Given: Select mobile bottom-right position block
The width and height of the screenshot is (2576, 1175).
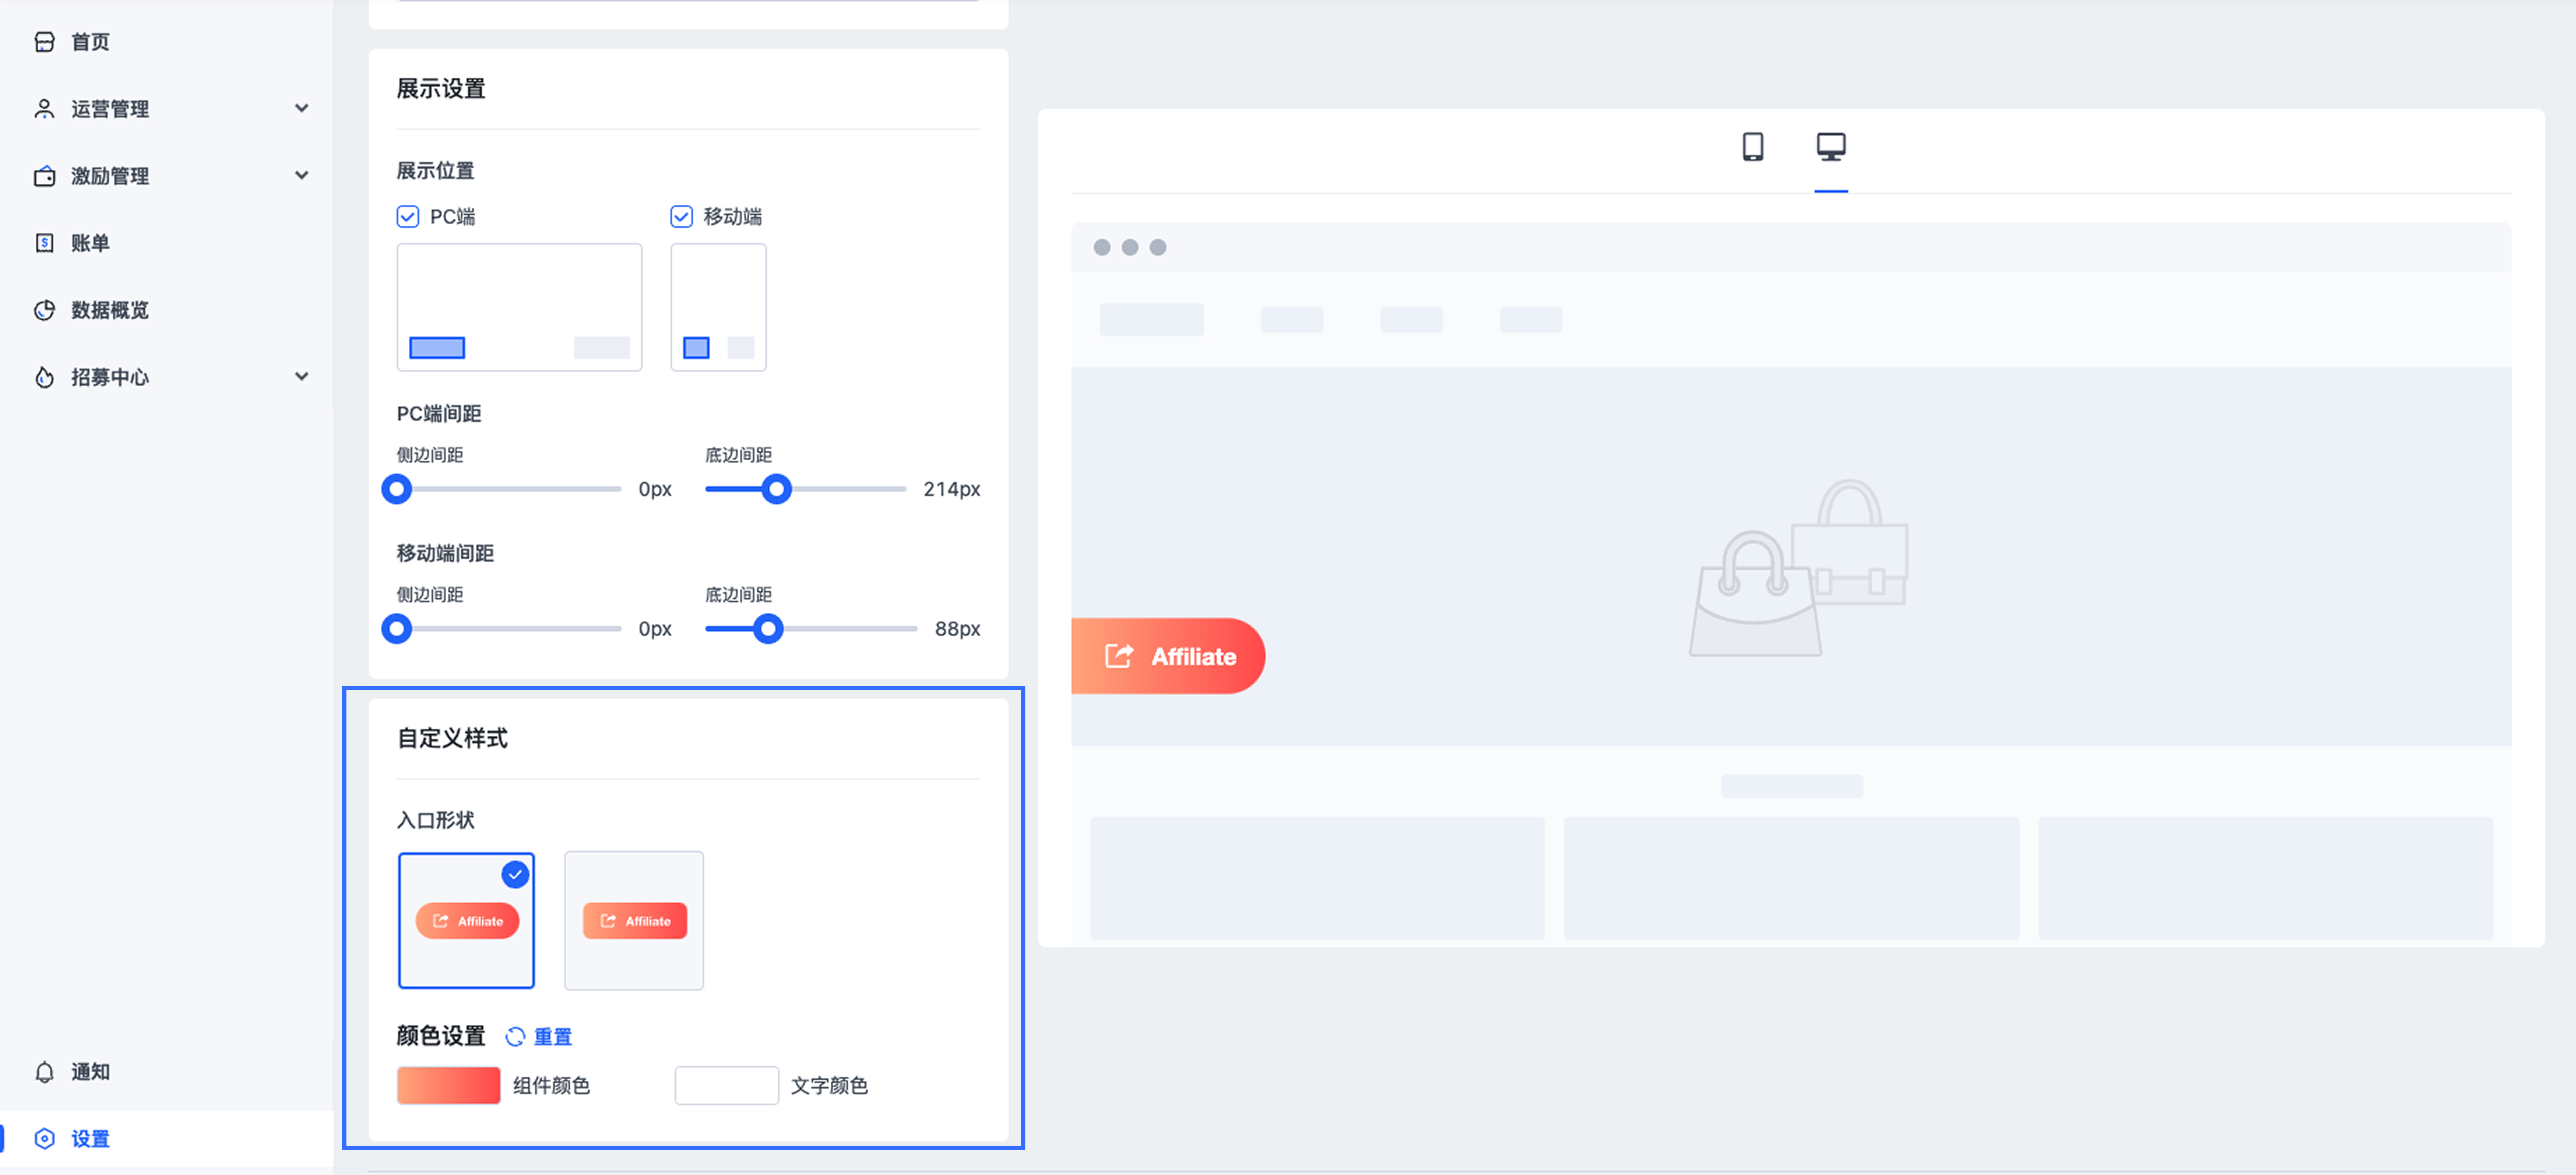Looking at the screenshot, I should 741,348.
